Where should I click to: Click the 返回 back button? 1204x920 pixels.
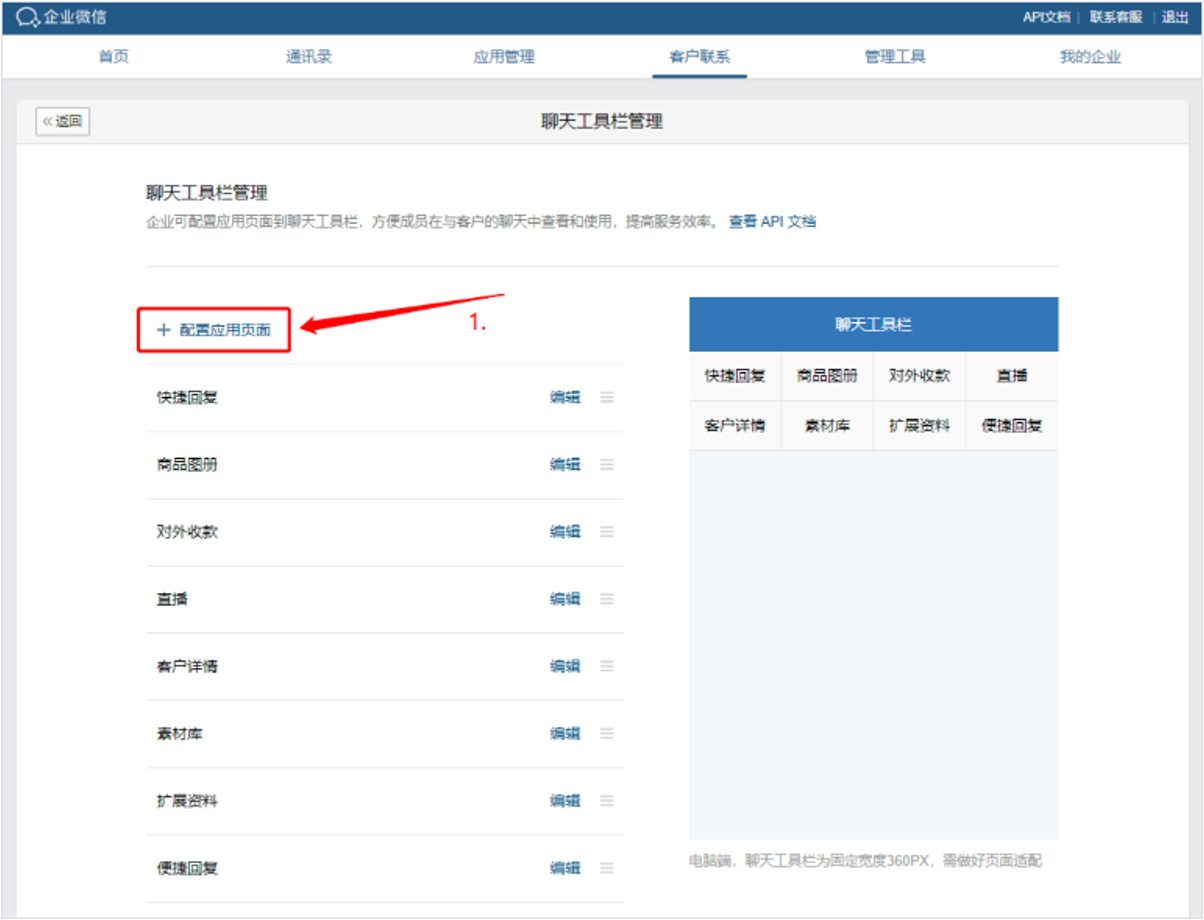63,122
